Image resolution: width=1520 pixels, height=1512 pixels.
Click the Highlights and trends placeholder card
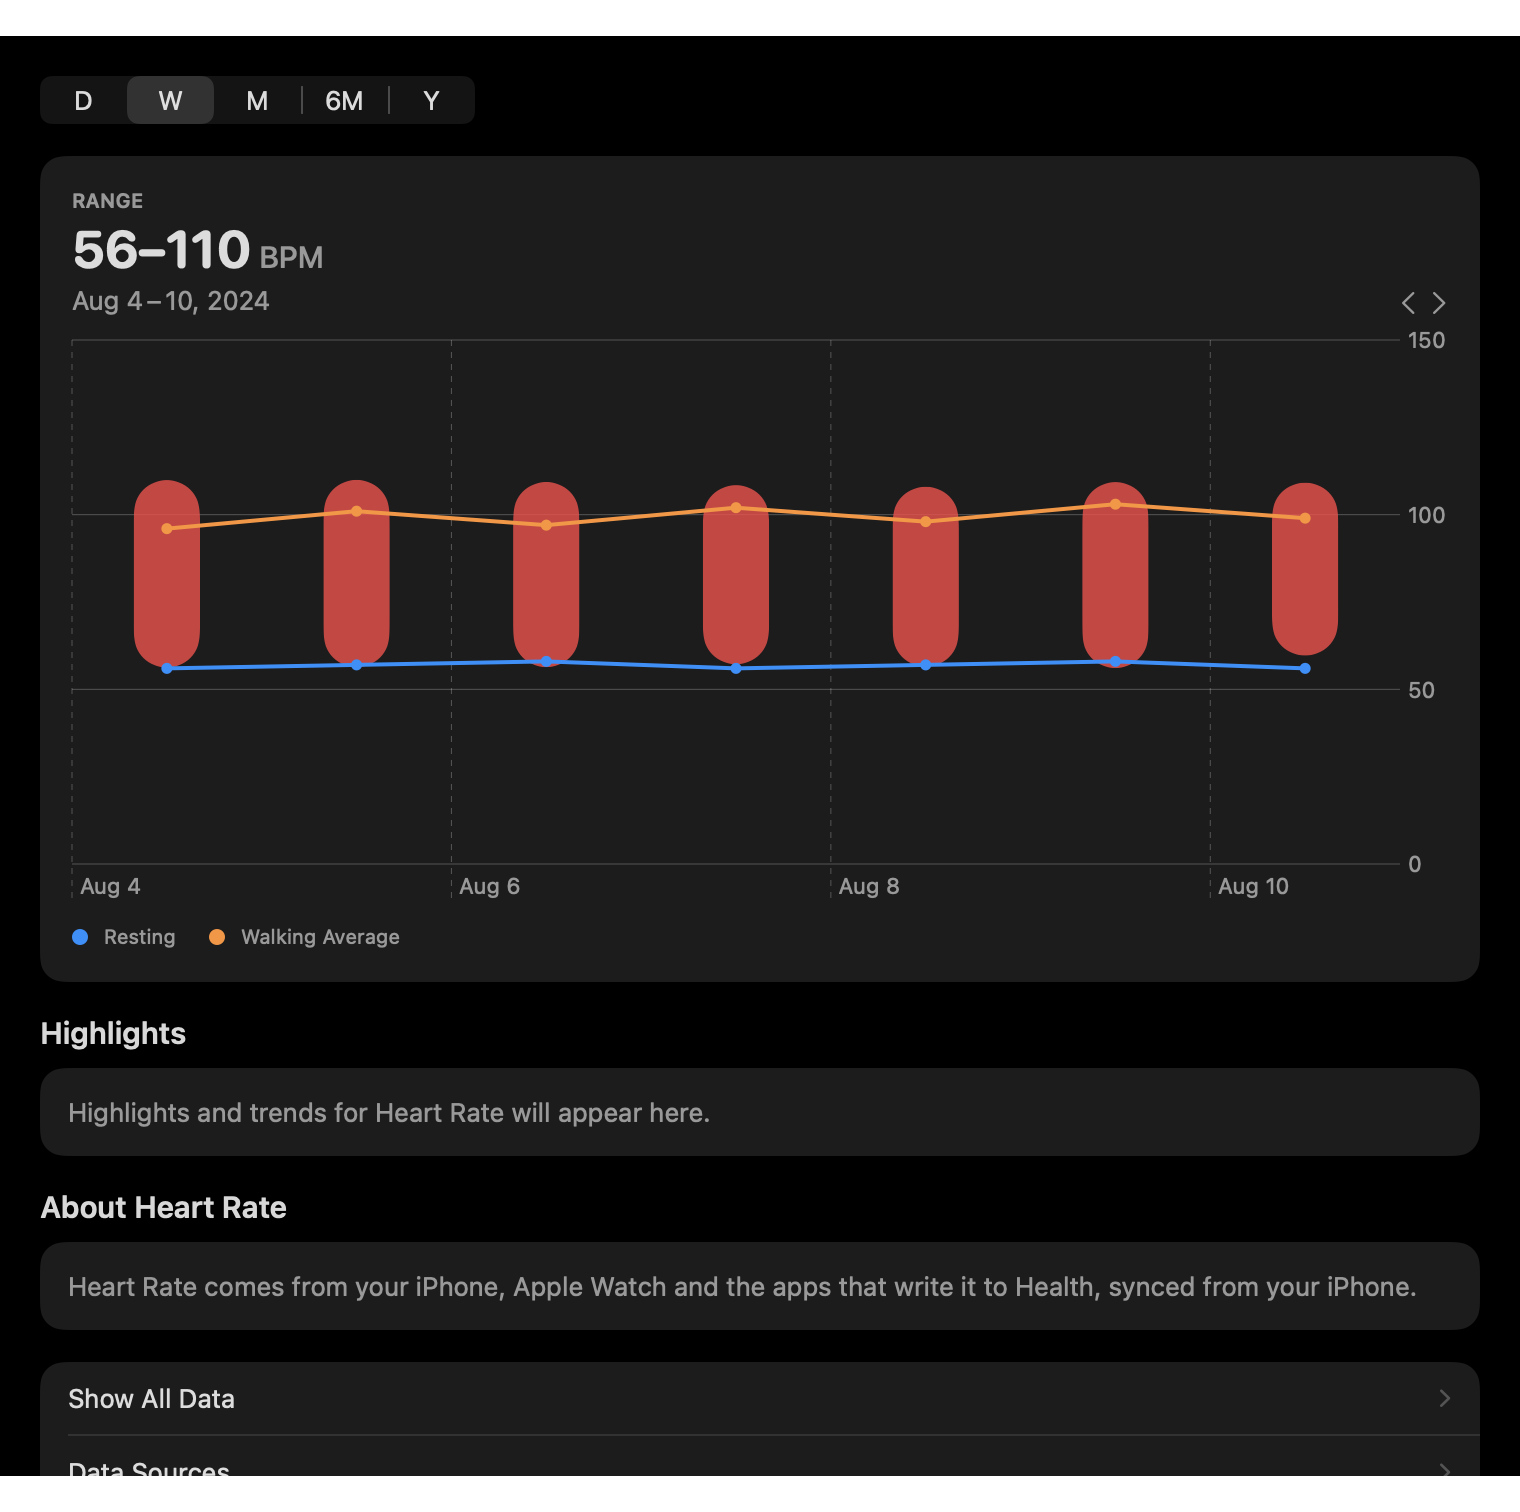pyautogui.click(x=760, y=1112)
